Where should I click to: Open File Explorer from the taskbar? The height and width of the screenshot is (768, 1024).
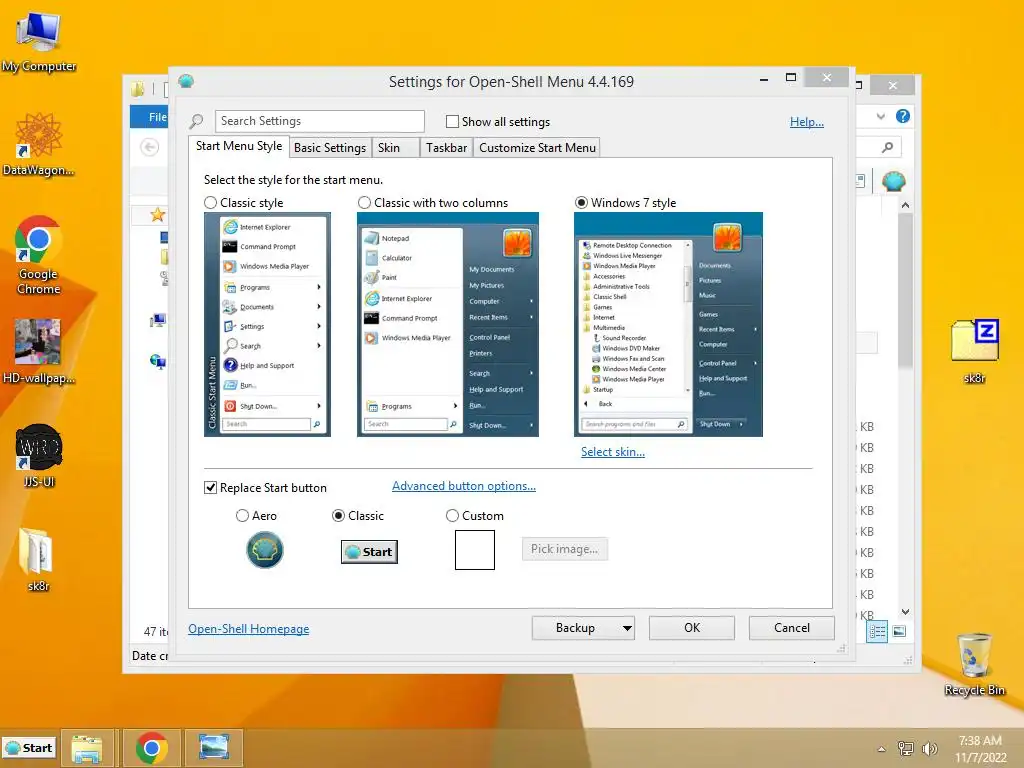coord(87,748)
